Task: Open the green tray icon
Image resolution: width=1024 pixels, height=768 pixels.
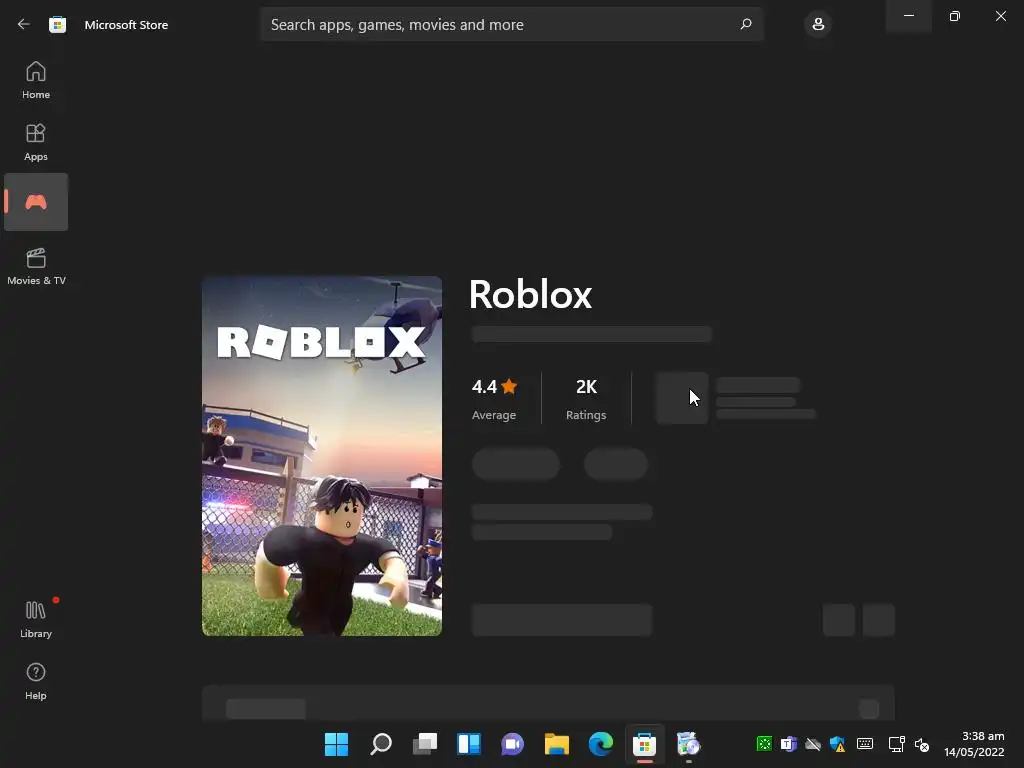Action: 764,744
